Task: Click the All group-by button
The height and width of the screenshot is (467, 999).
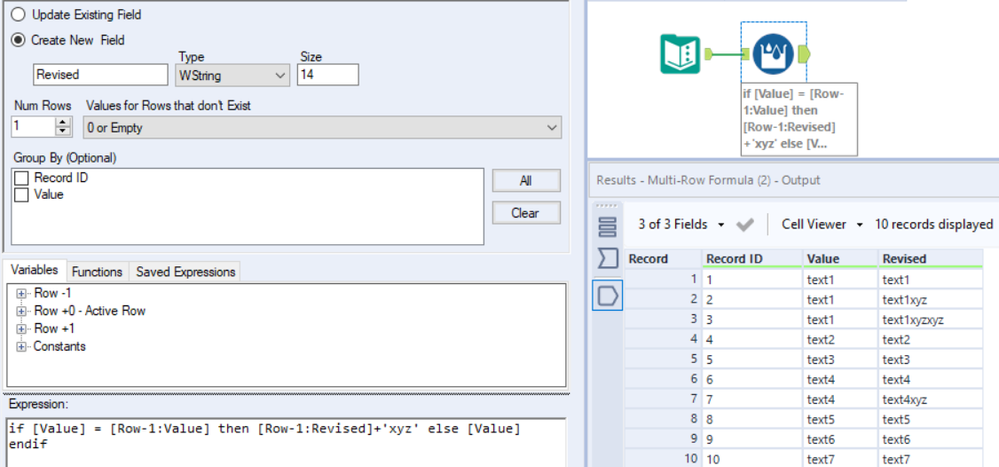Action: click(526, 181)
